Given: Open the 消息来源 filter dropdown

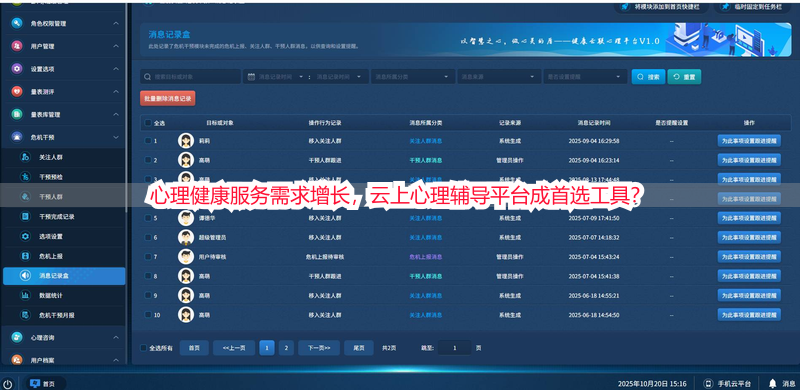Looking at the screenshot, I should (499, 77).
